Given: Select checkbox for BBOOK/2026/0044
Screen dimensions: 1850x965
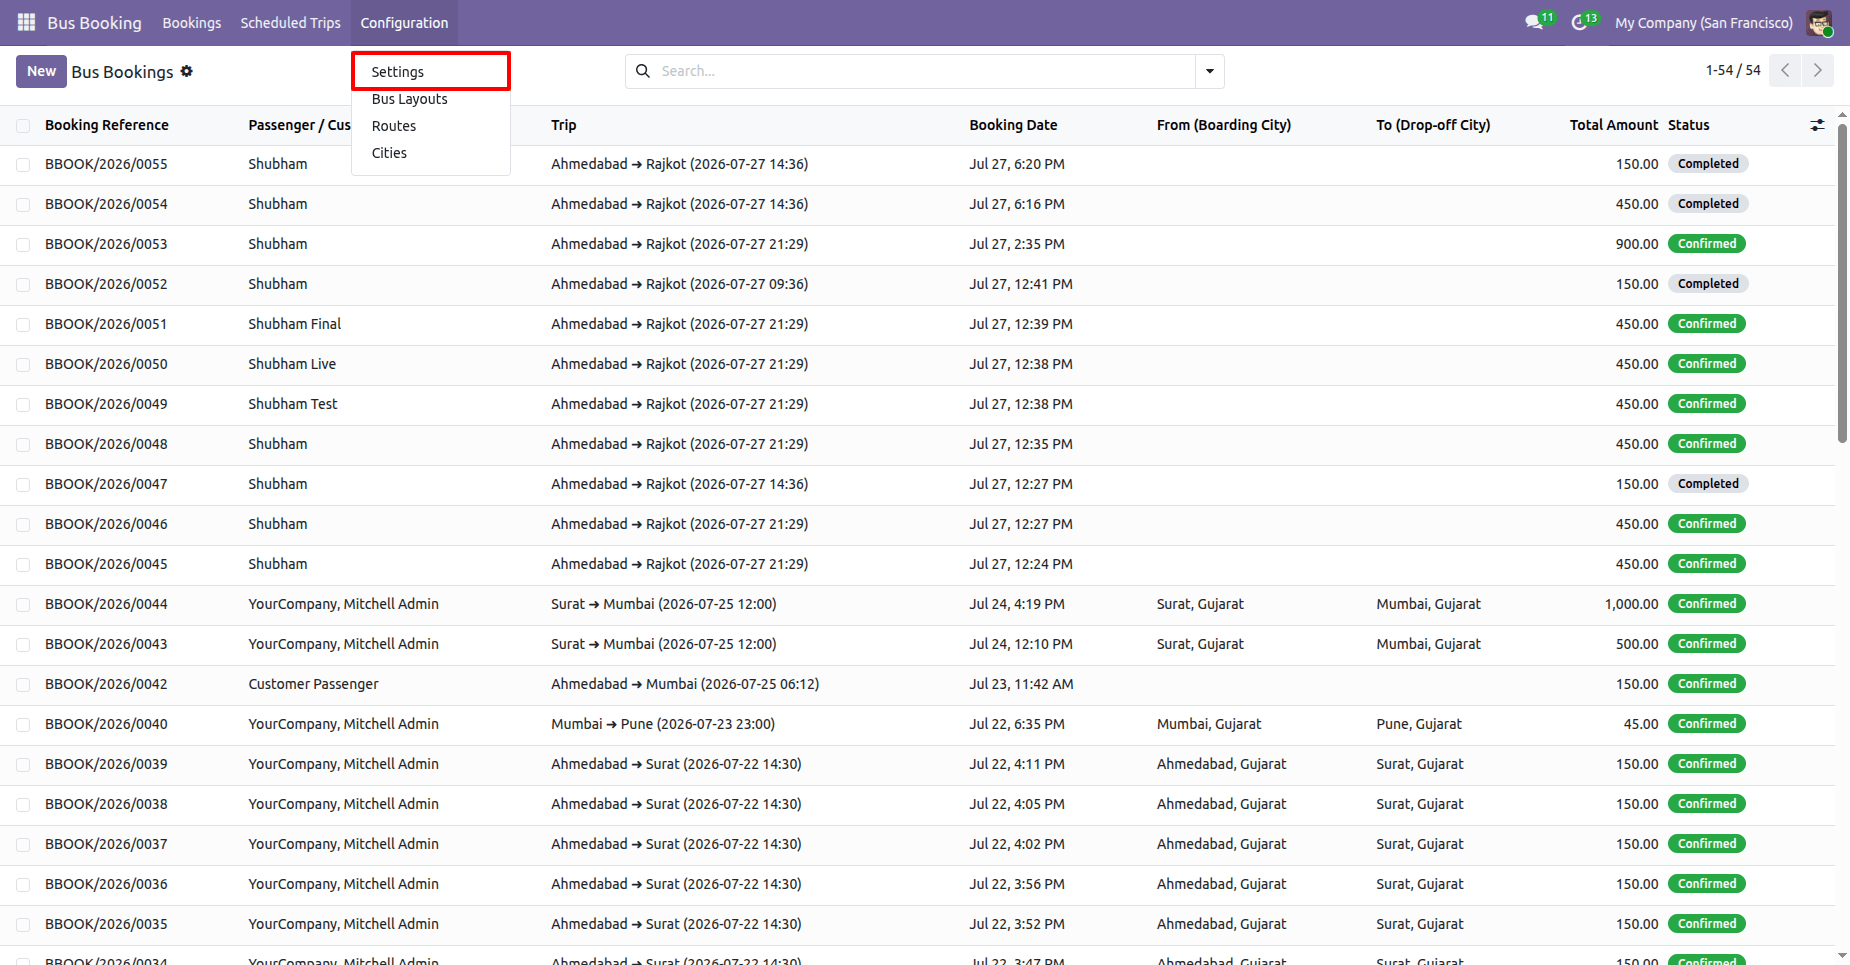Looking at the screenshot, I should click(23, 605).
